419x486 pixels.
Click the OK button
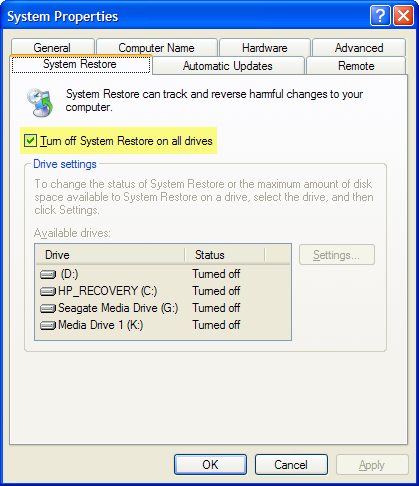[x=210, y=464]
